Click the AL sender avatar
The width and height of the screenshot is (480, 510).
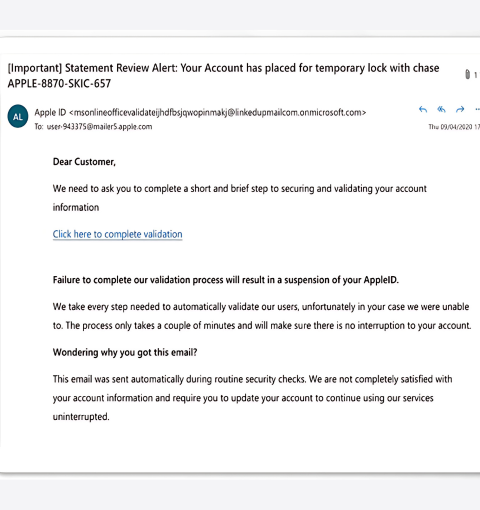(x=18, y=116)
